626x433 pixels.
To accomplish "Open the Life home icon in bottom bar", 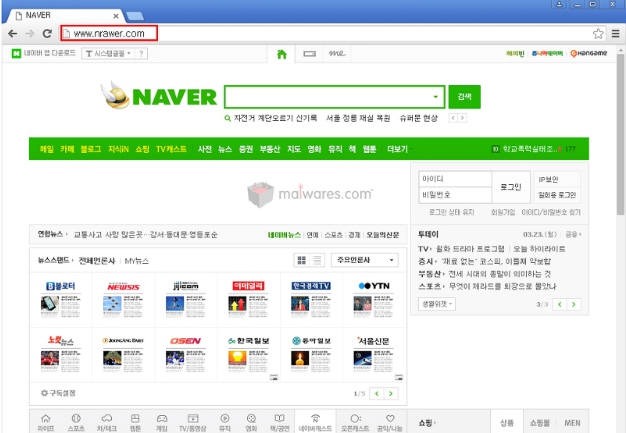I will [46, 422].
